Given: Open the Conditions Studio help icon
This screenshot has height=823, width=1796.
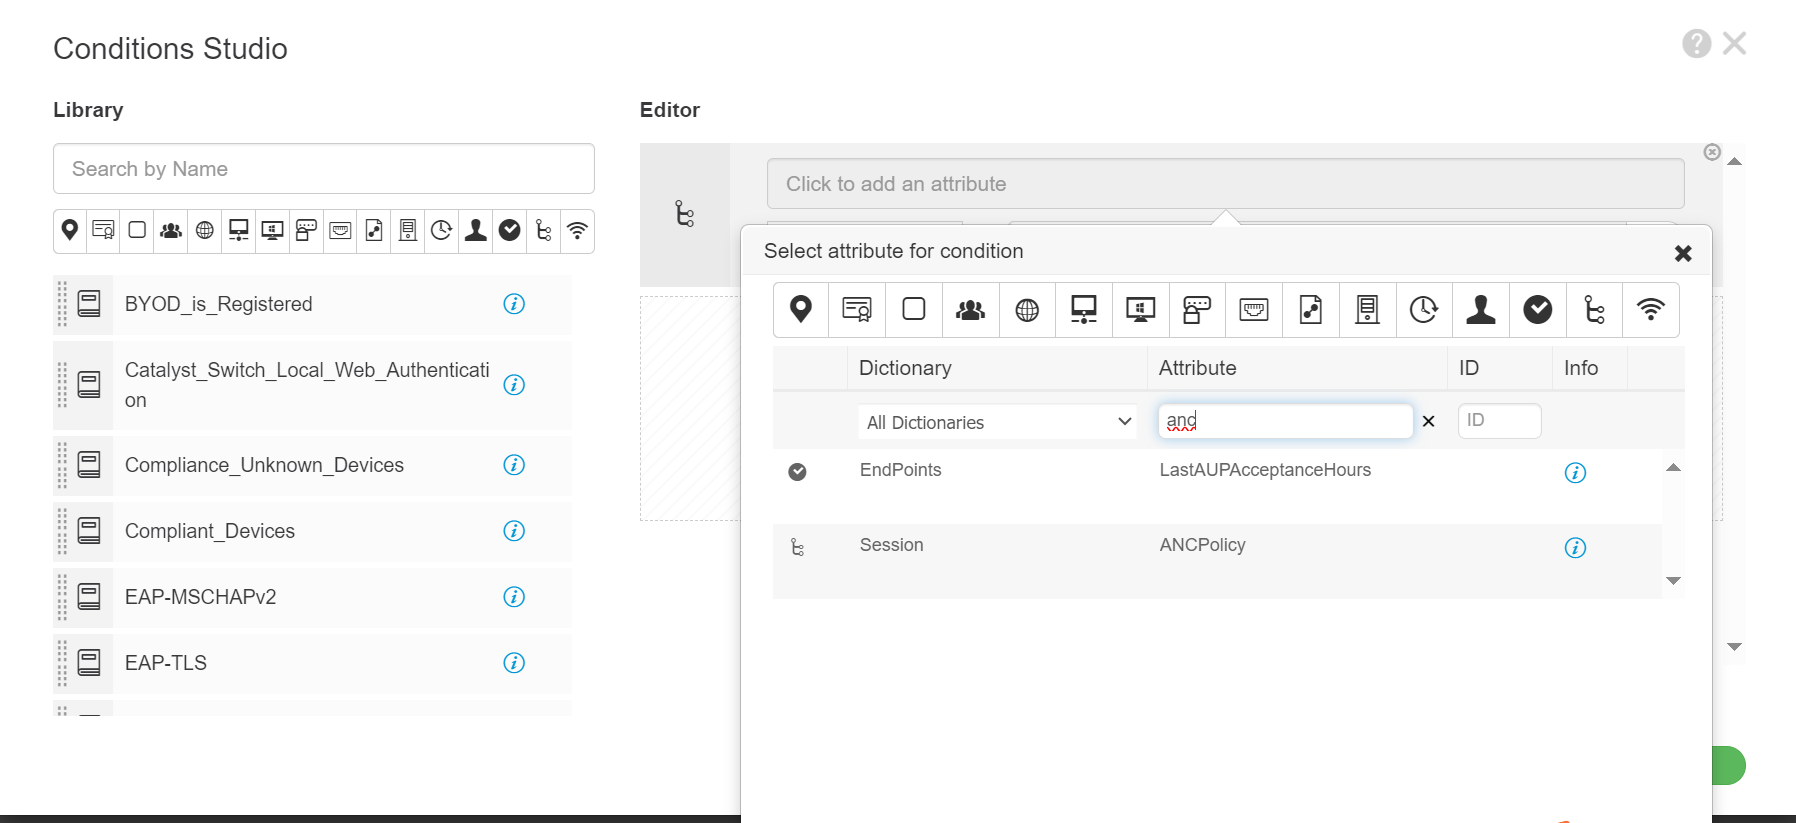Looking at the screenshot, I should coord(1696,44).
